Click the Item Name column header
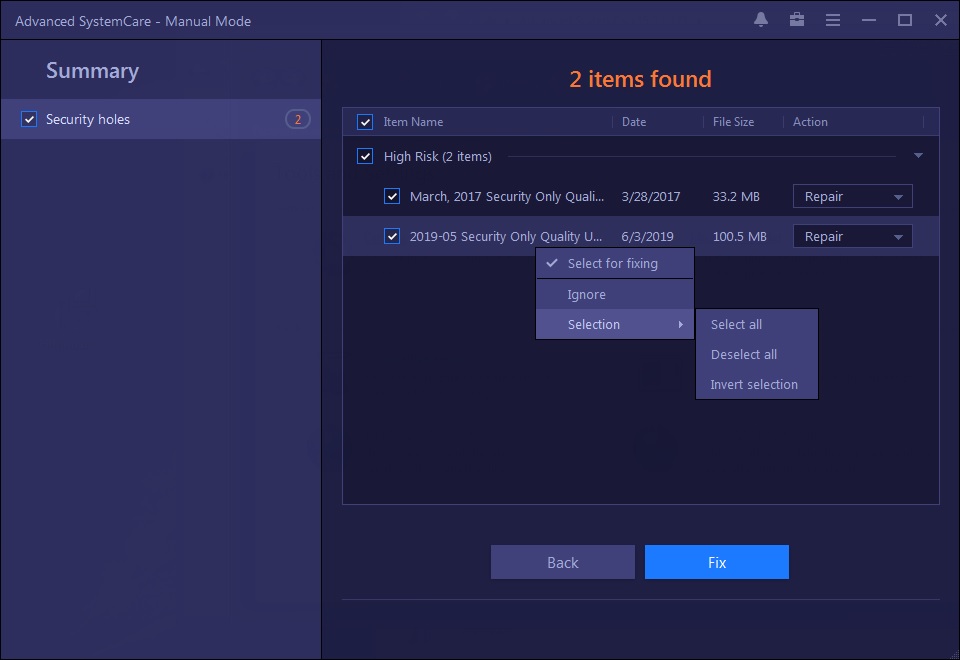Image resolution: width=960 pixels, height=660 pixels. pyautogui.click(x=413, y=122)
